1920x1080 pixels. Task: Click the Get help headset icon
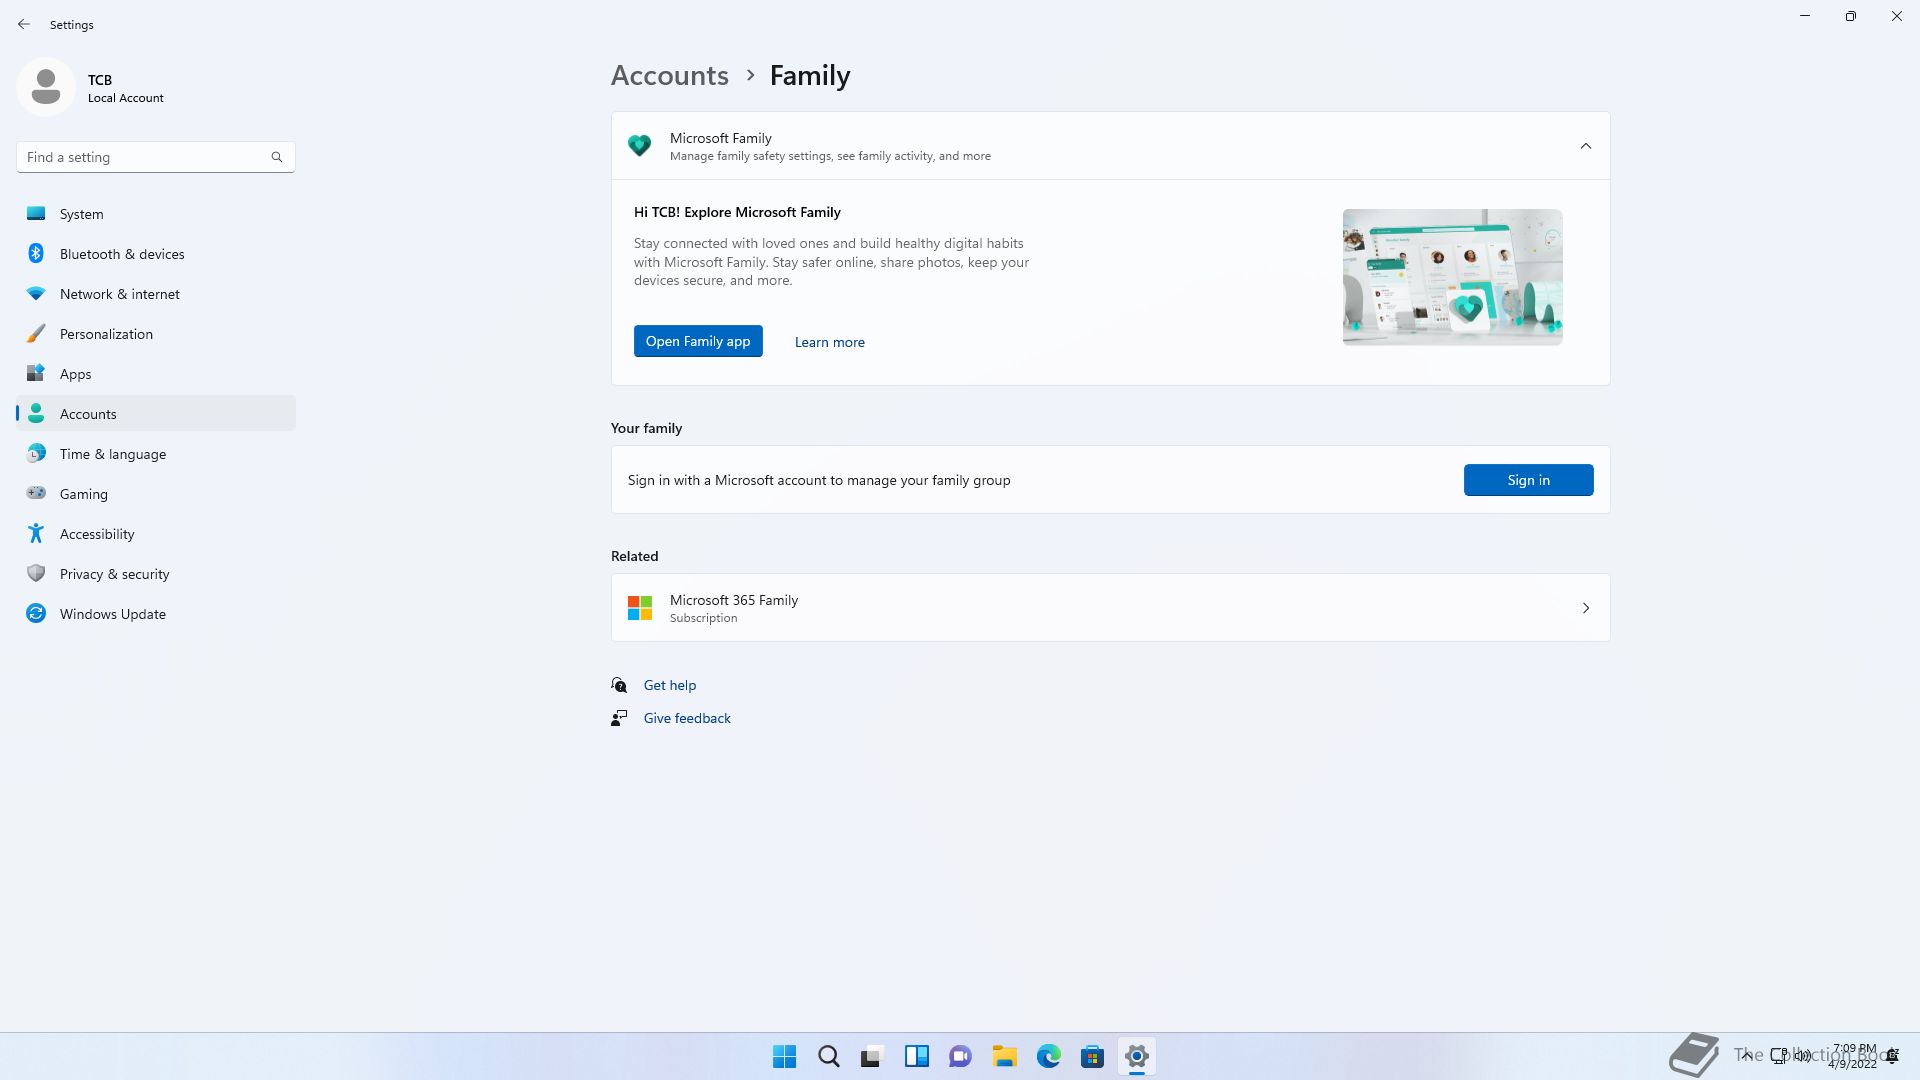pos(619,685)
